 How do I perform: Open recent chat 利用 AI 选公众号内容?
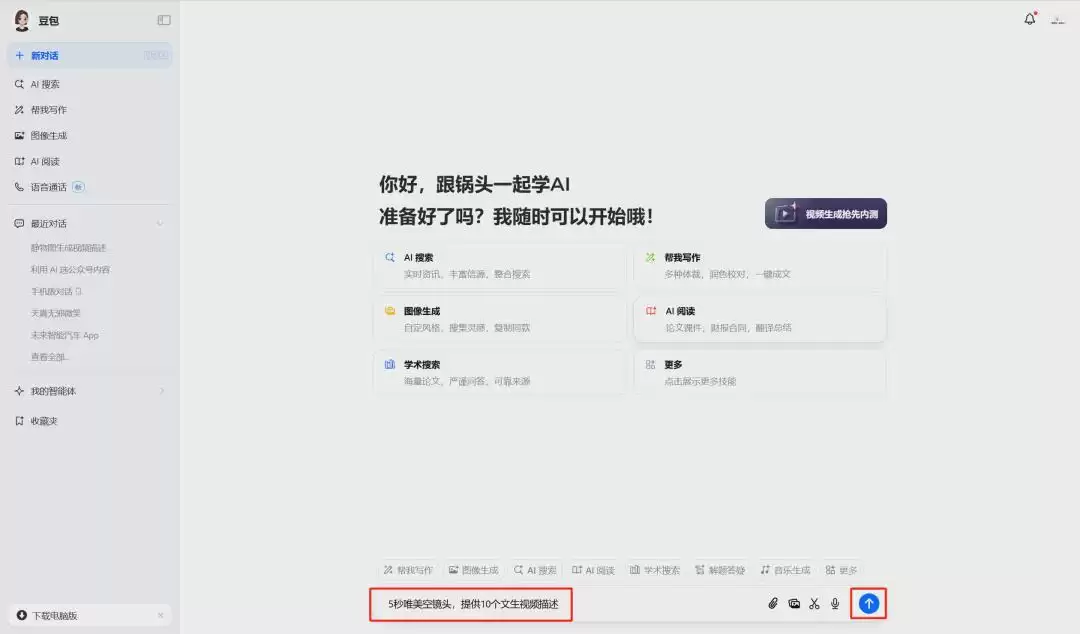click(70, 269)
